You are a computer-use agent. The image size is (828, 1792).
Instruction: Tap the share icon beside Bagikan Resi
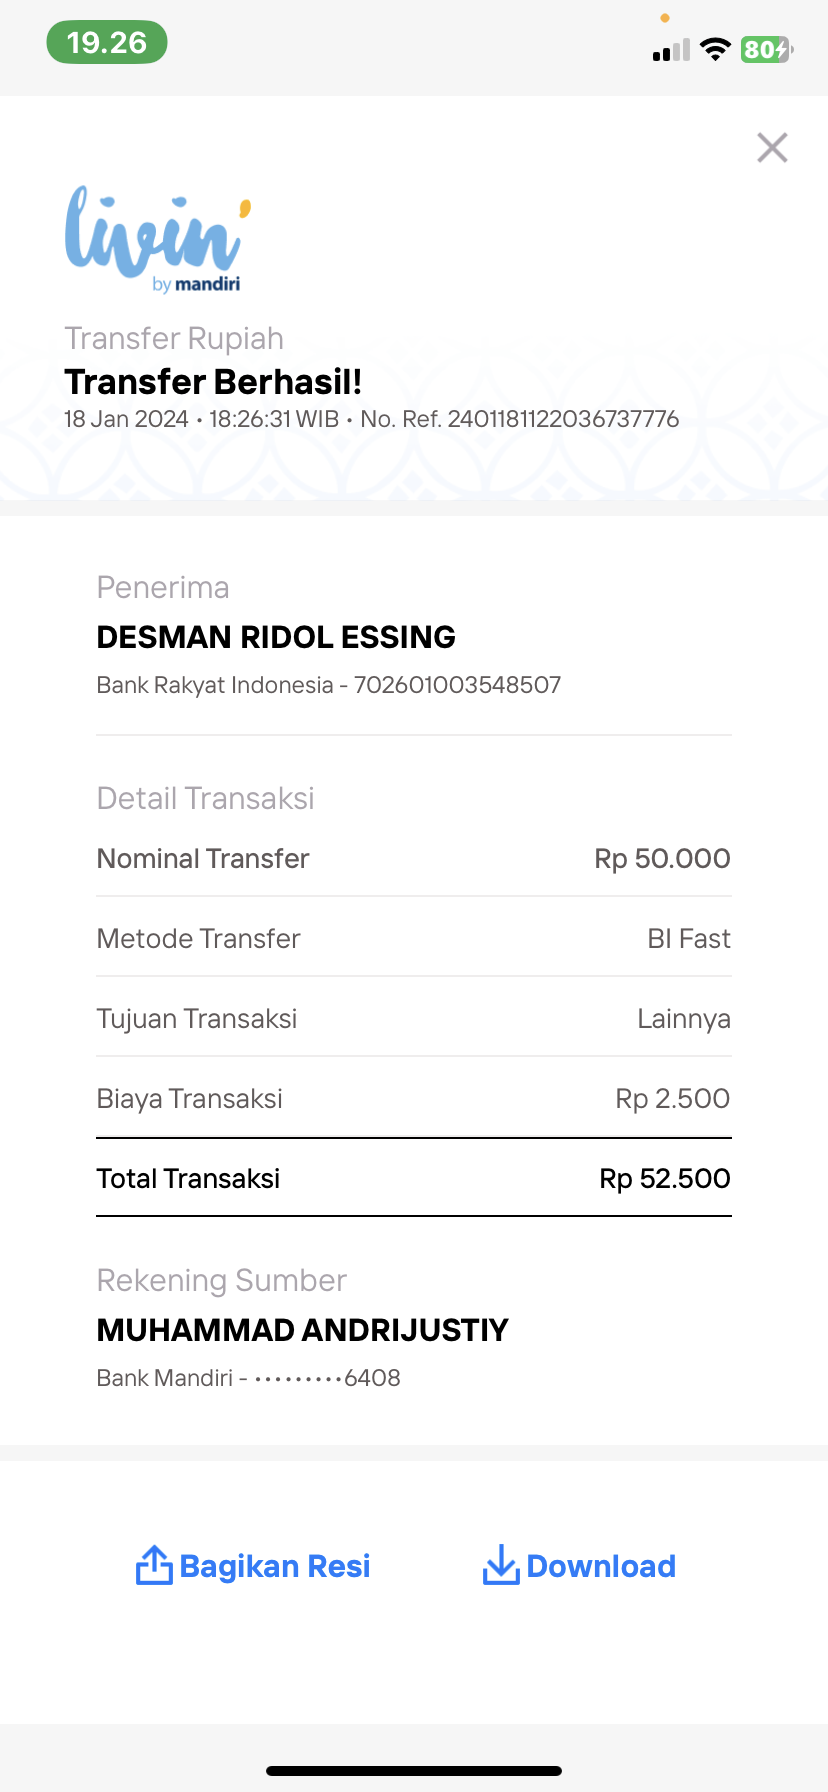[154, 1565]
